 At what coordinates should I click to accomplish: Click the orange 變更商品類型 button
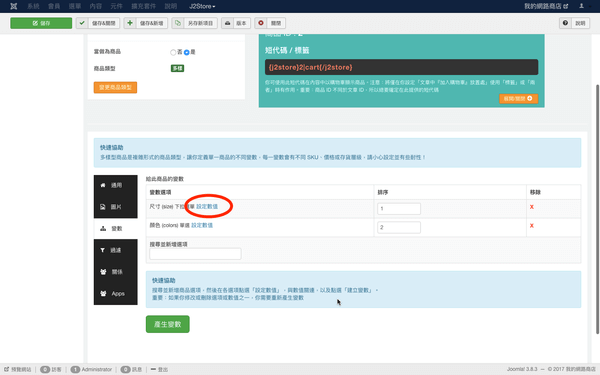pos(115,87)
